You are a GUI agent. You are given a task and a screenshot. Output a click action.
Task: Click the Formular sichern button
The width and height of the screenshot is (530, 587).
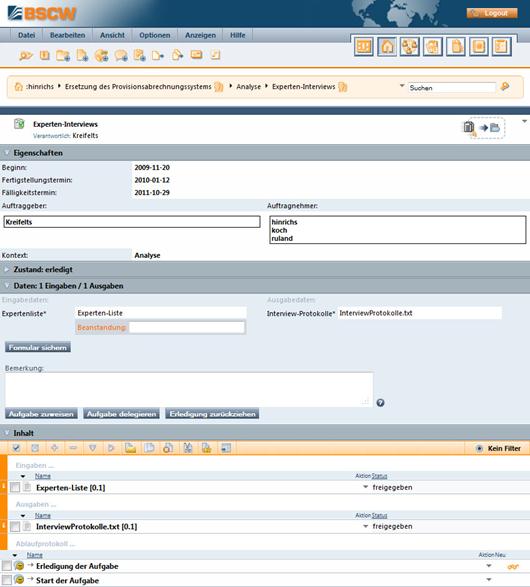pyautogui.click(x=38, y=347)
